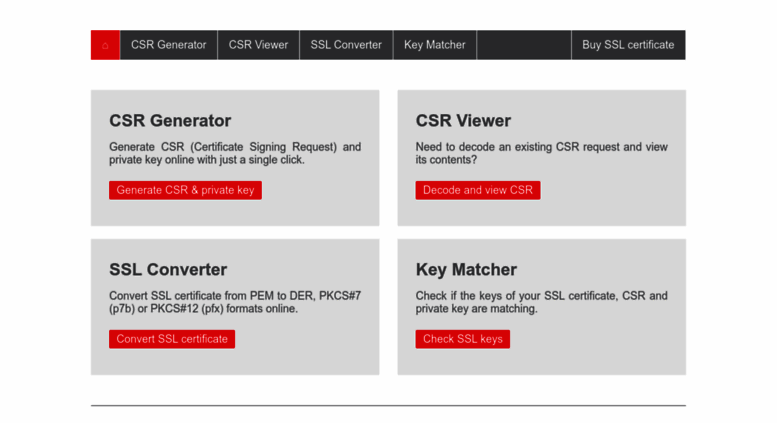The width and height of the screenshot is (777, 423).
Task: Click the 'Need to decode an existing CSR' description
Action: tap(542, 154)
